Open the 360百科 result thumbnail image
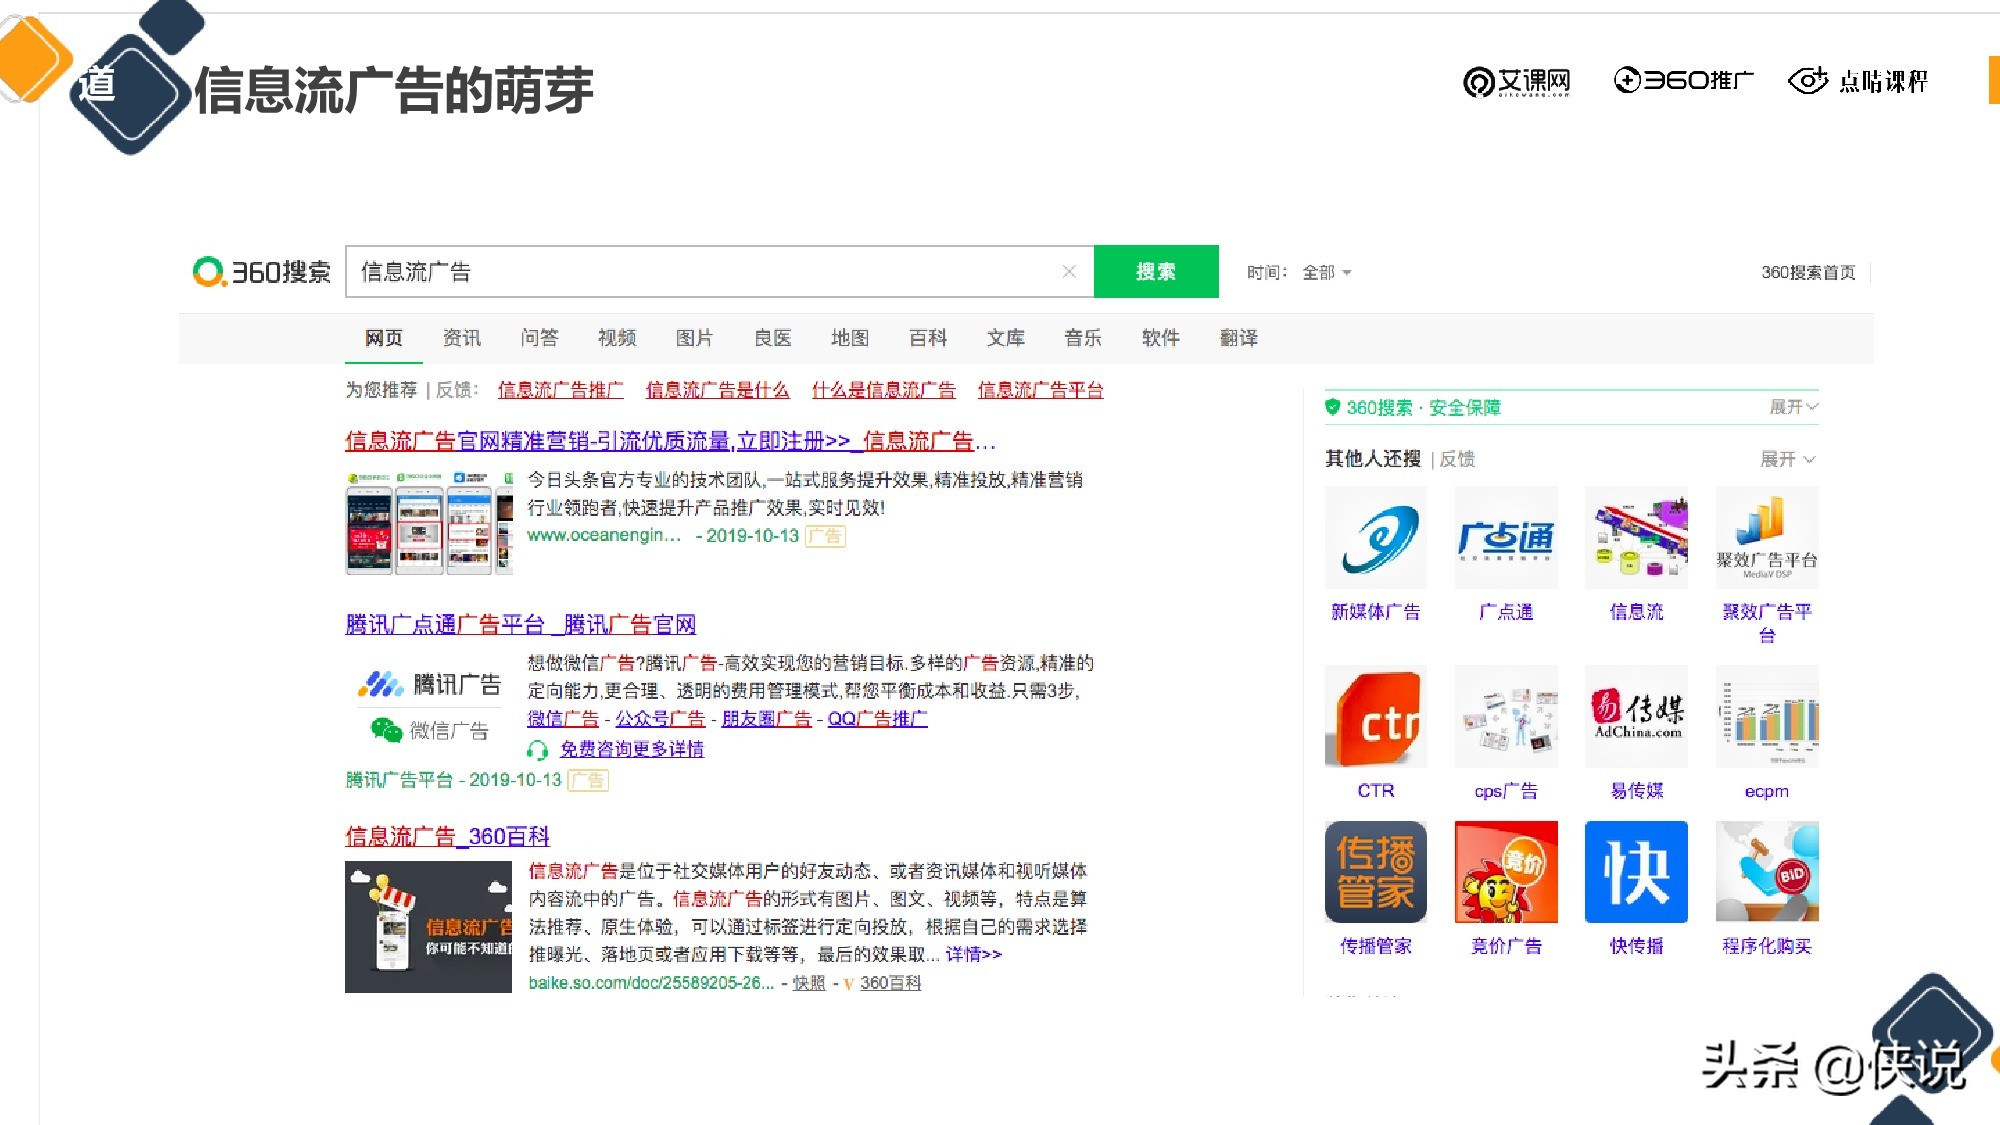2000x1125 pixels. click(x=428, y=927)
